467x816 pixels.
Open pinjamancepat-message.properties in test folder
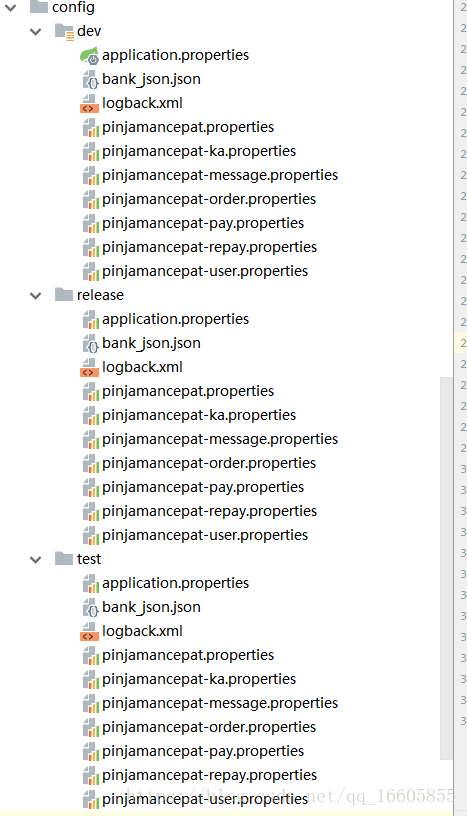[x=220, y=703]
